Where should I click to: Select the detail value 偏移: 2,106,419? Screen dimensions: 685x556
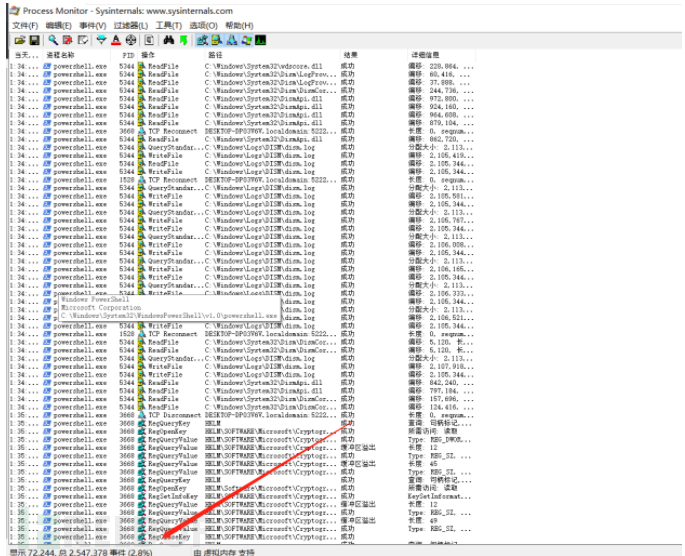tap(440, 155)
